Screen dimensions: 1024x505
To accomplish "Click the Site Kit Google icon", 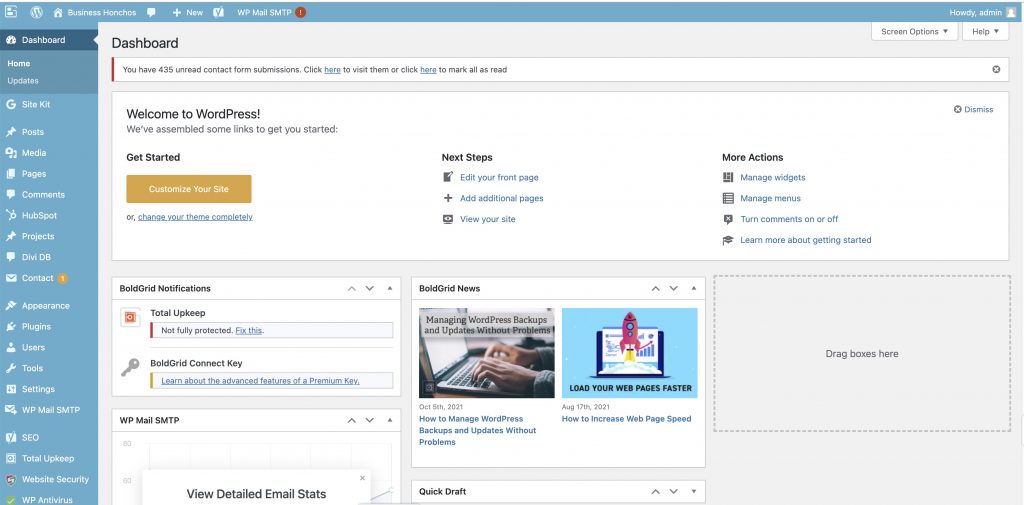I will [11, 105].
